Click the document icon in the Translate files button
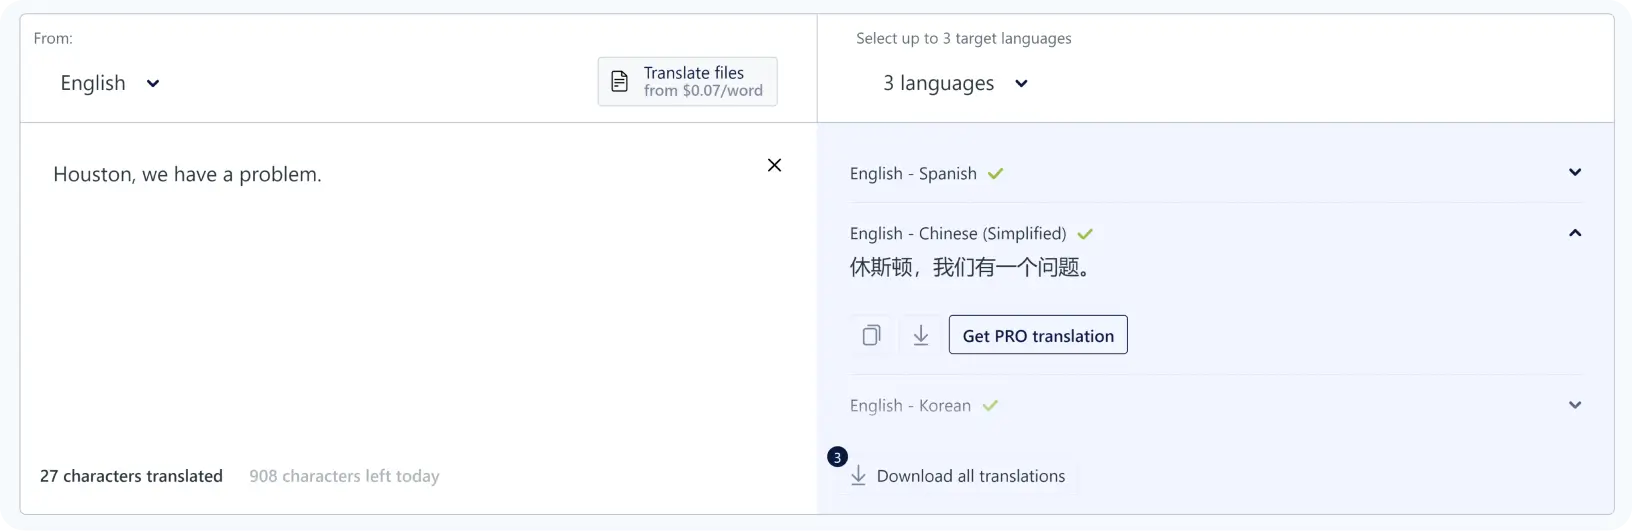Image resolution: width=1632 pixels, height=531 pixels. coord(620,81)
